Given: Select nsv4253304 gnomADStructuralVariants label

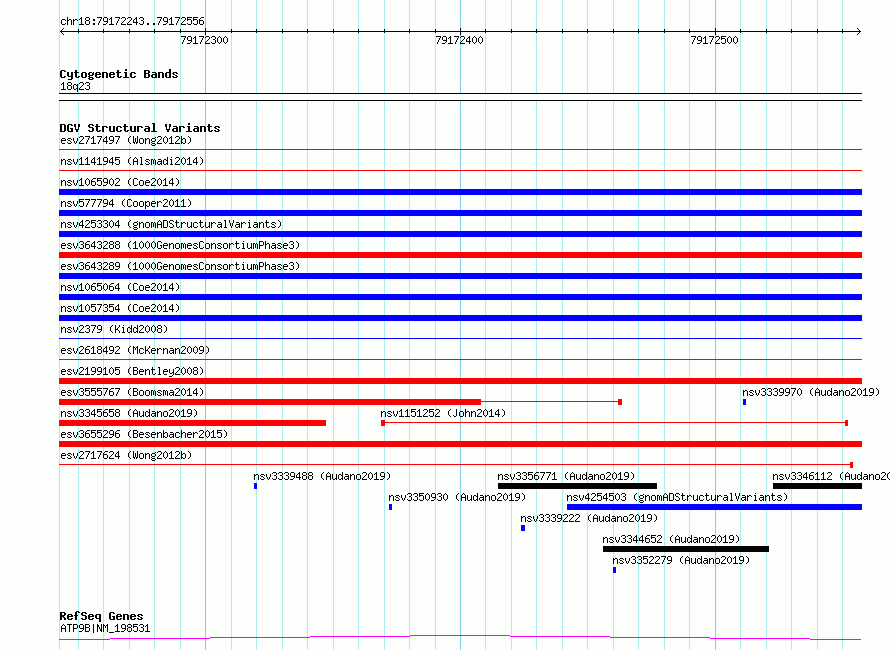Looking at the screenshot, I should pyautogui.click(x=171, y=224).
